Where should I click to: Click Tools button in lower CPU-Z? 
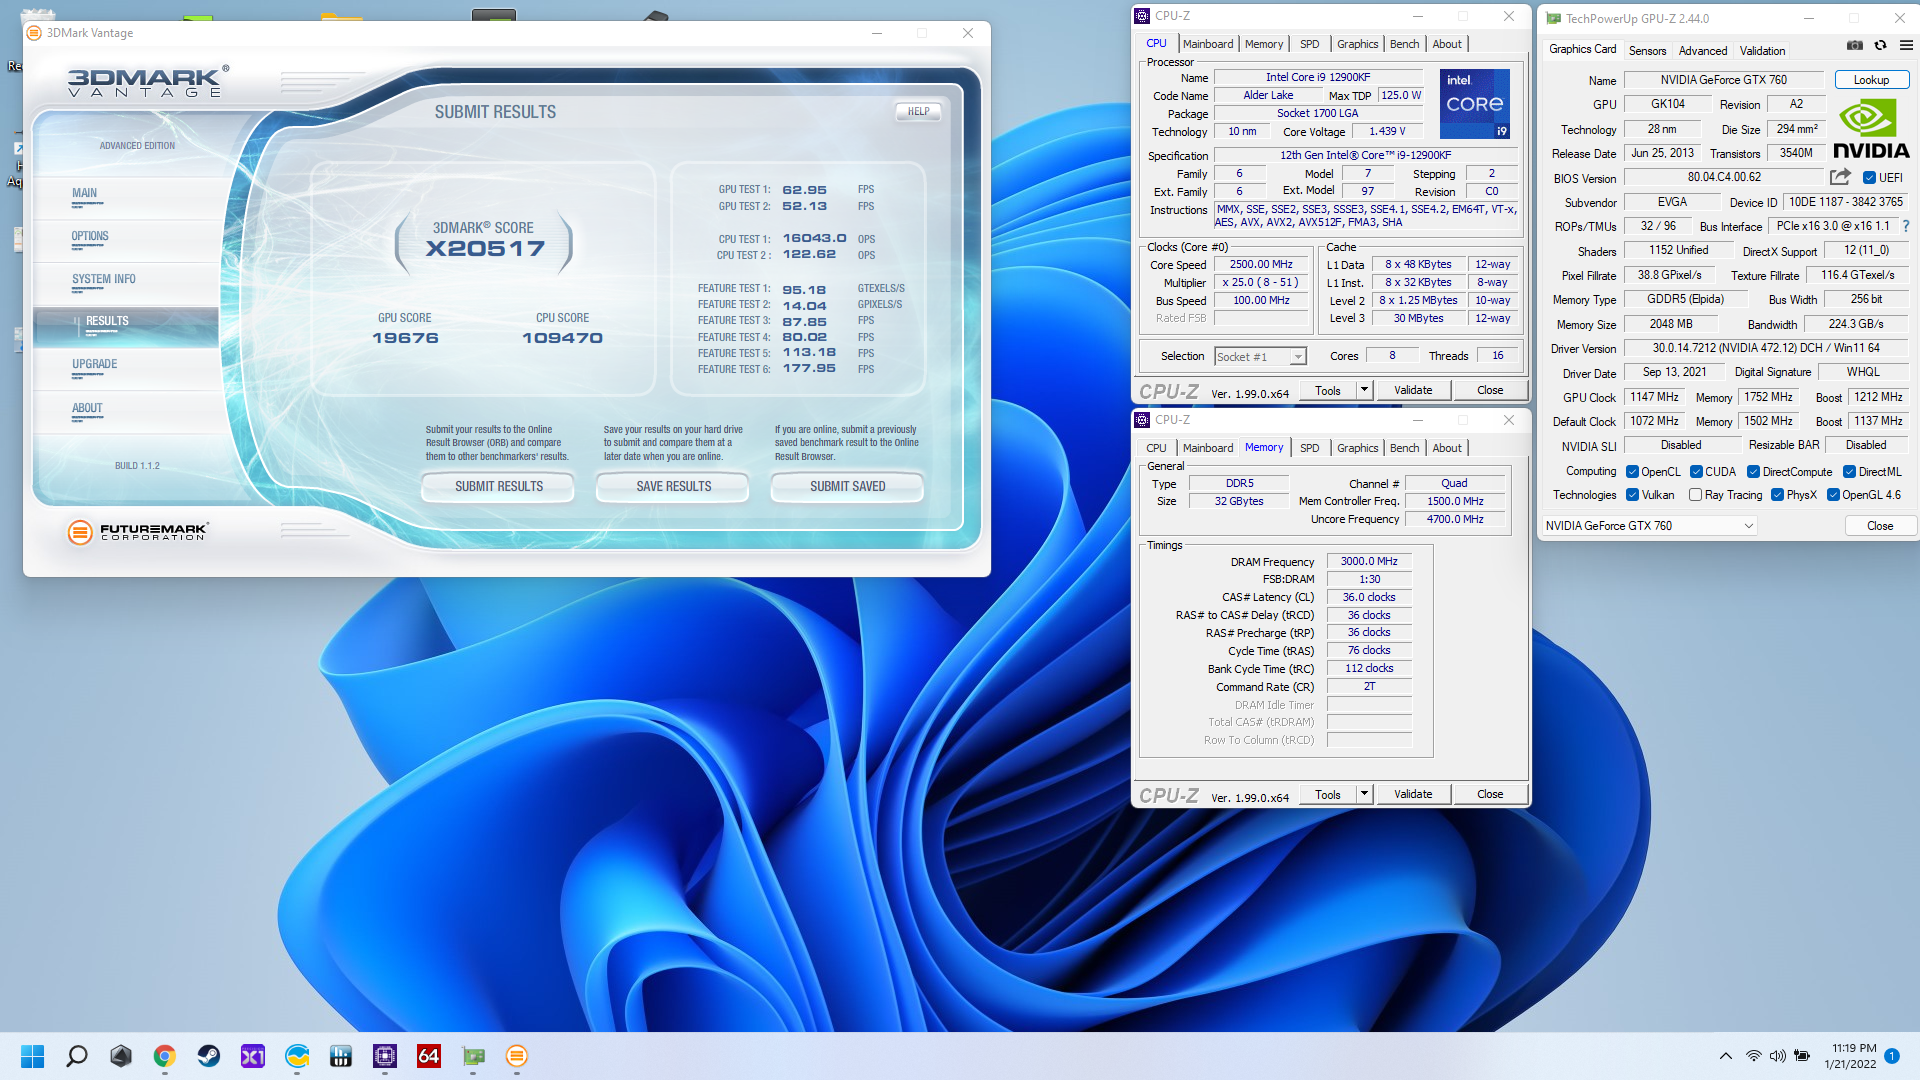1328,794
